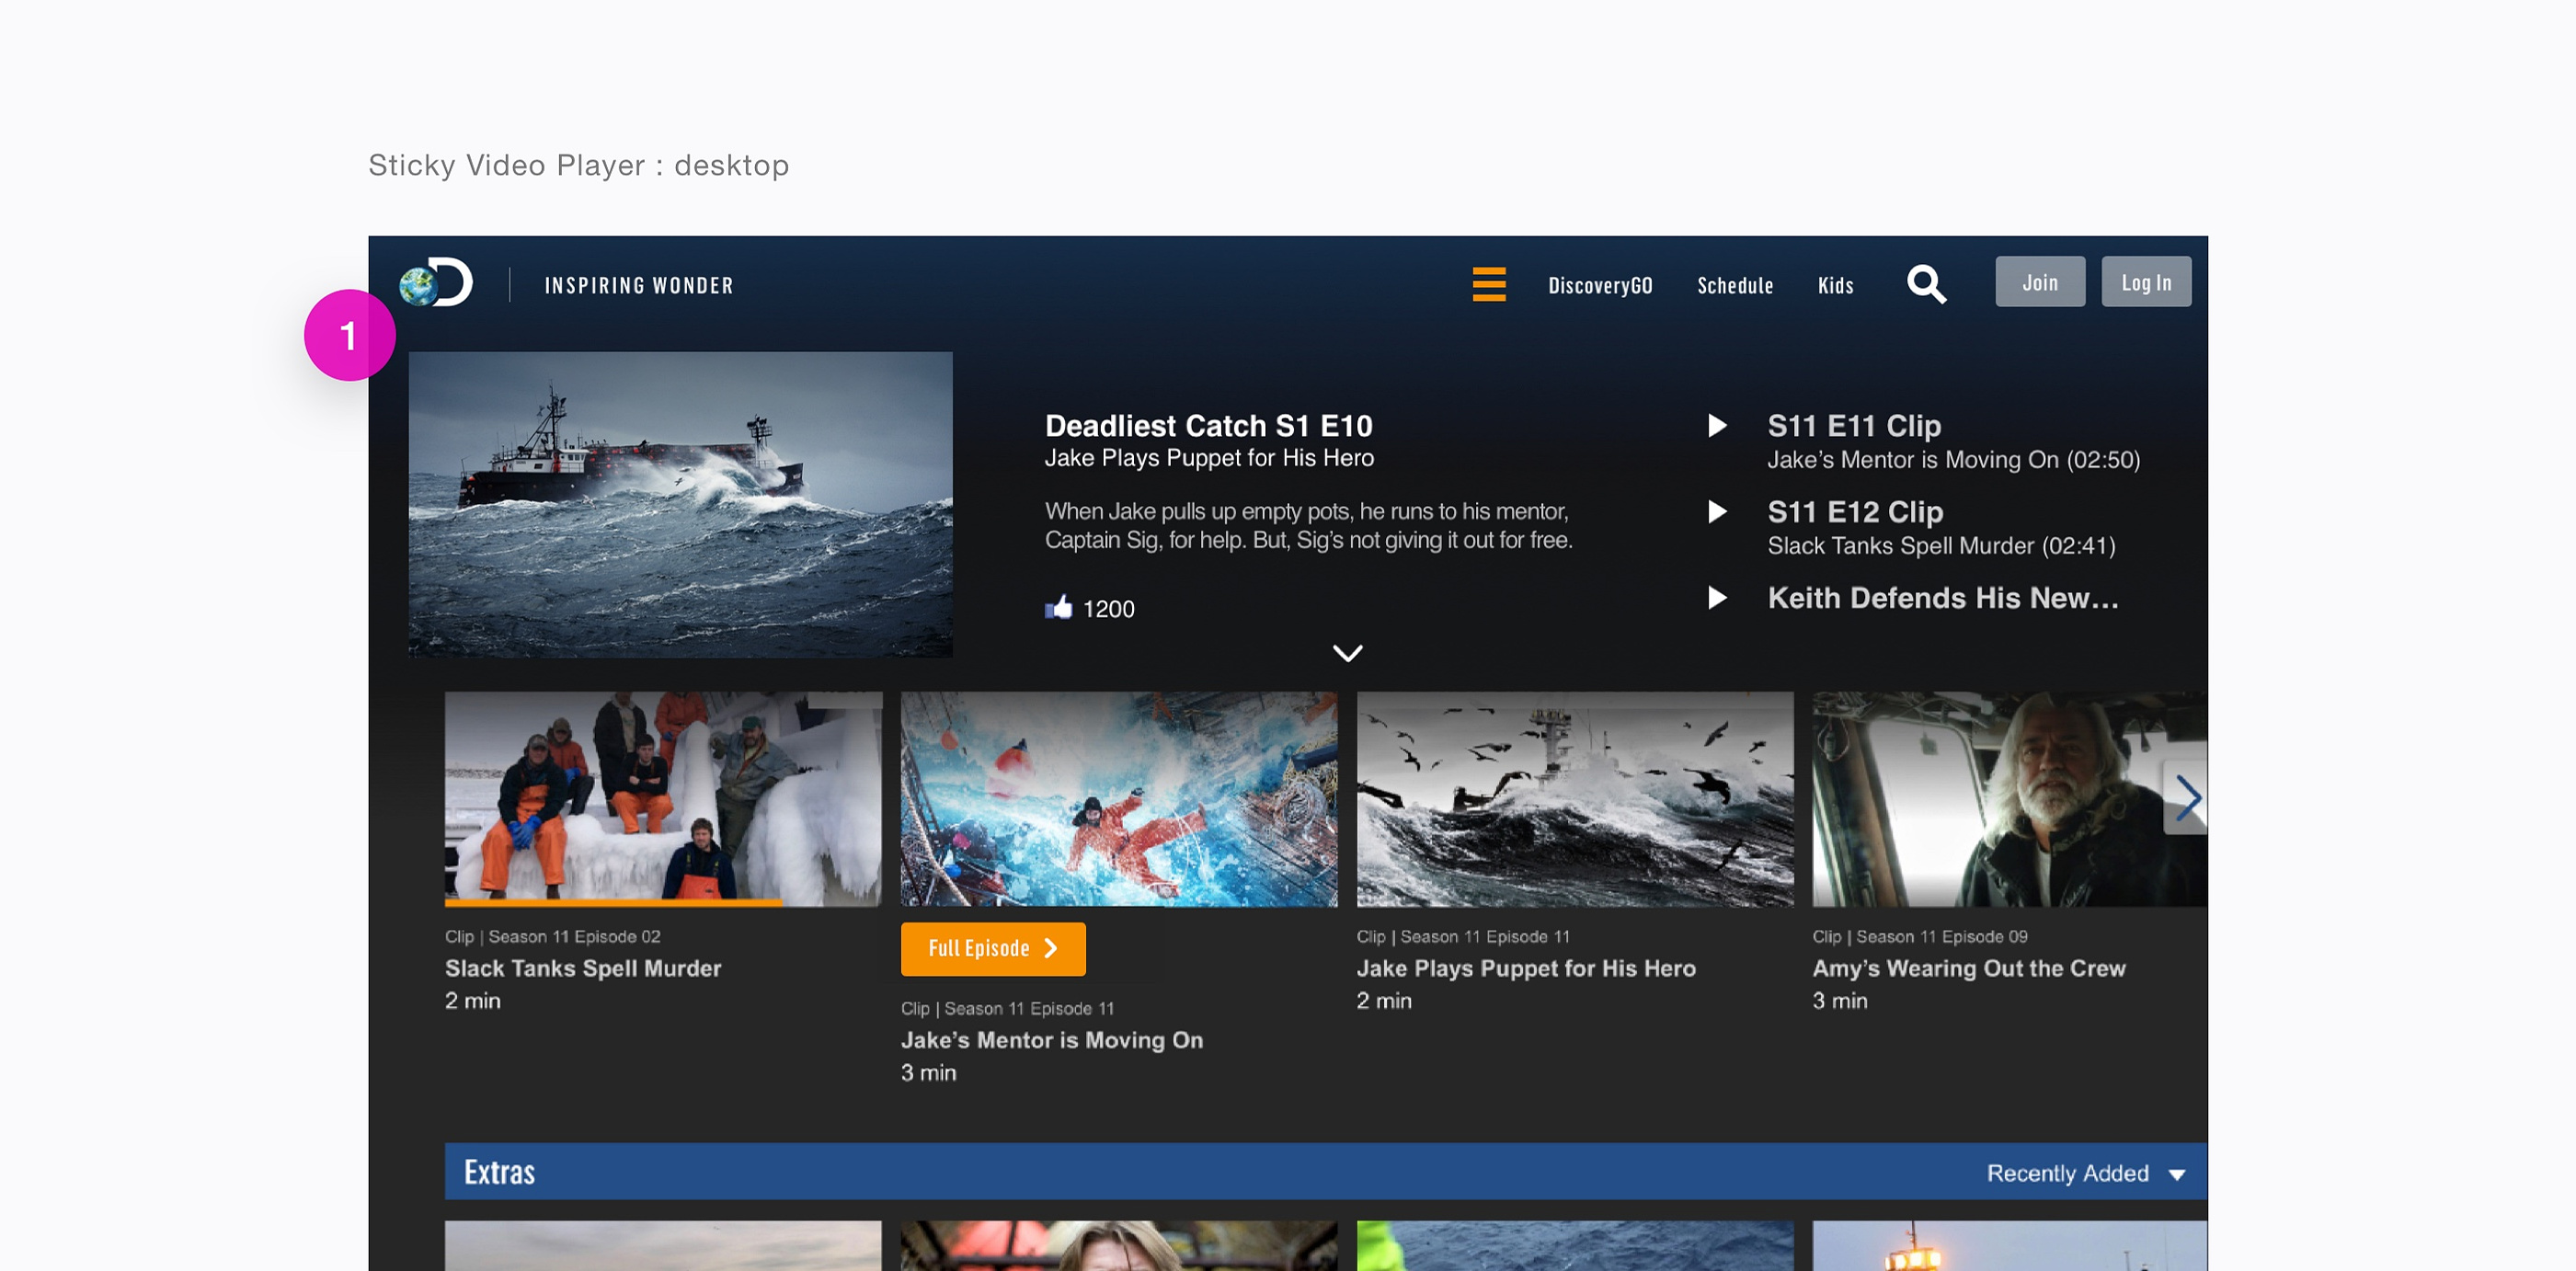Image resolution: width=2576 pixels, height=1271 pixels.
Task: Click the sticky video player ship image
Action: (681, 504)
